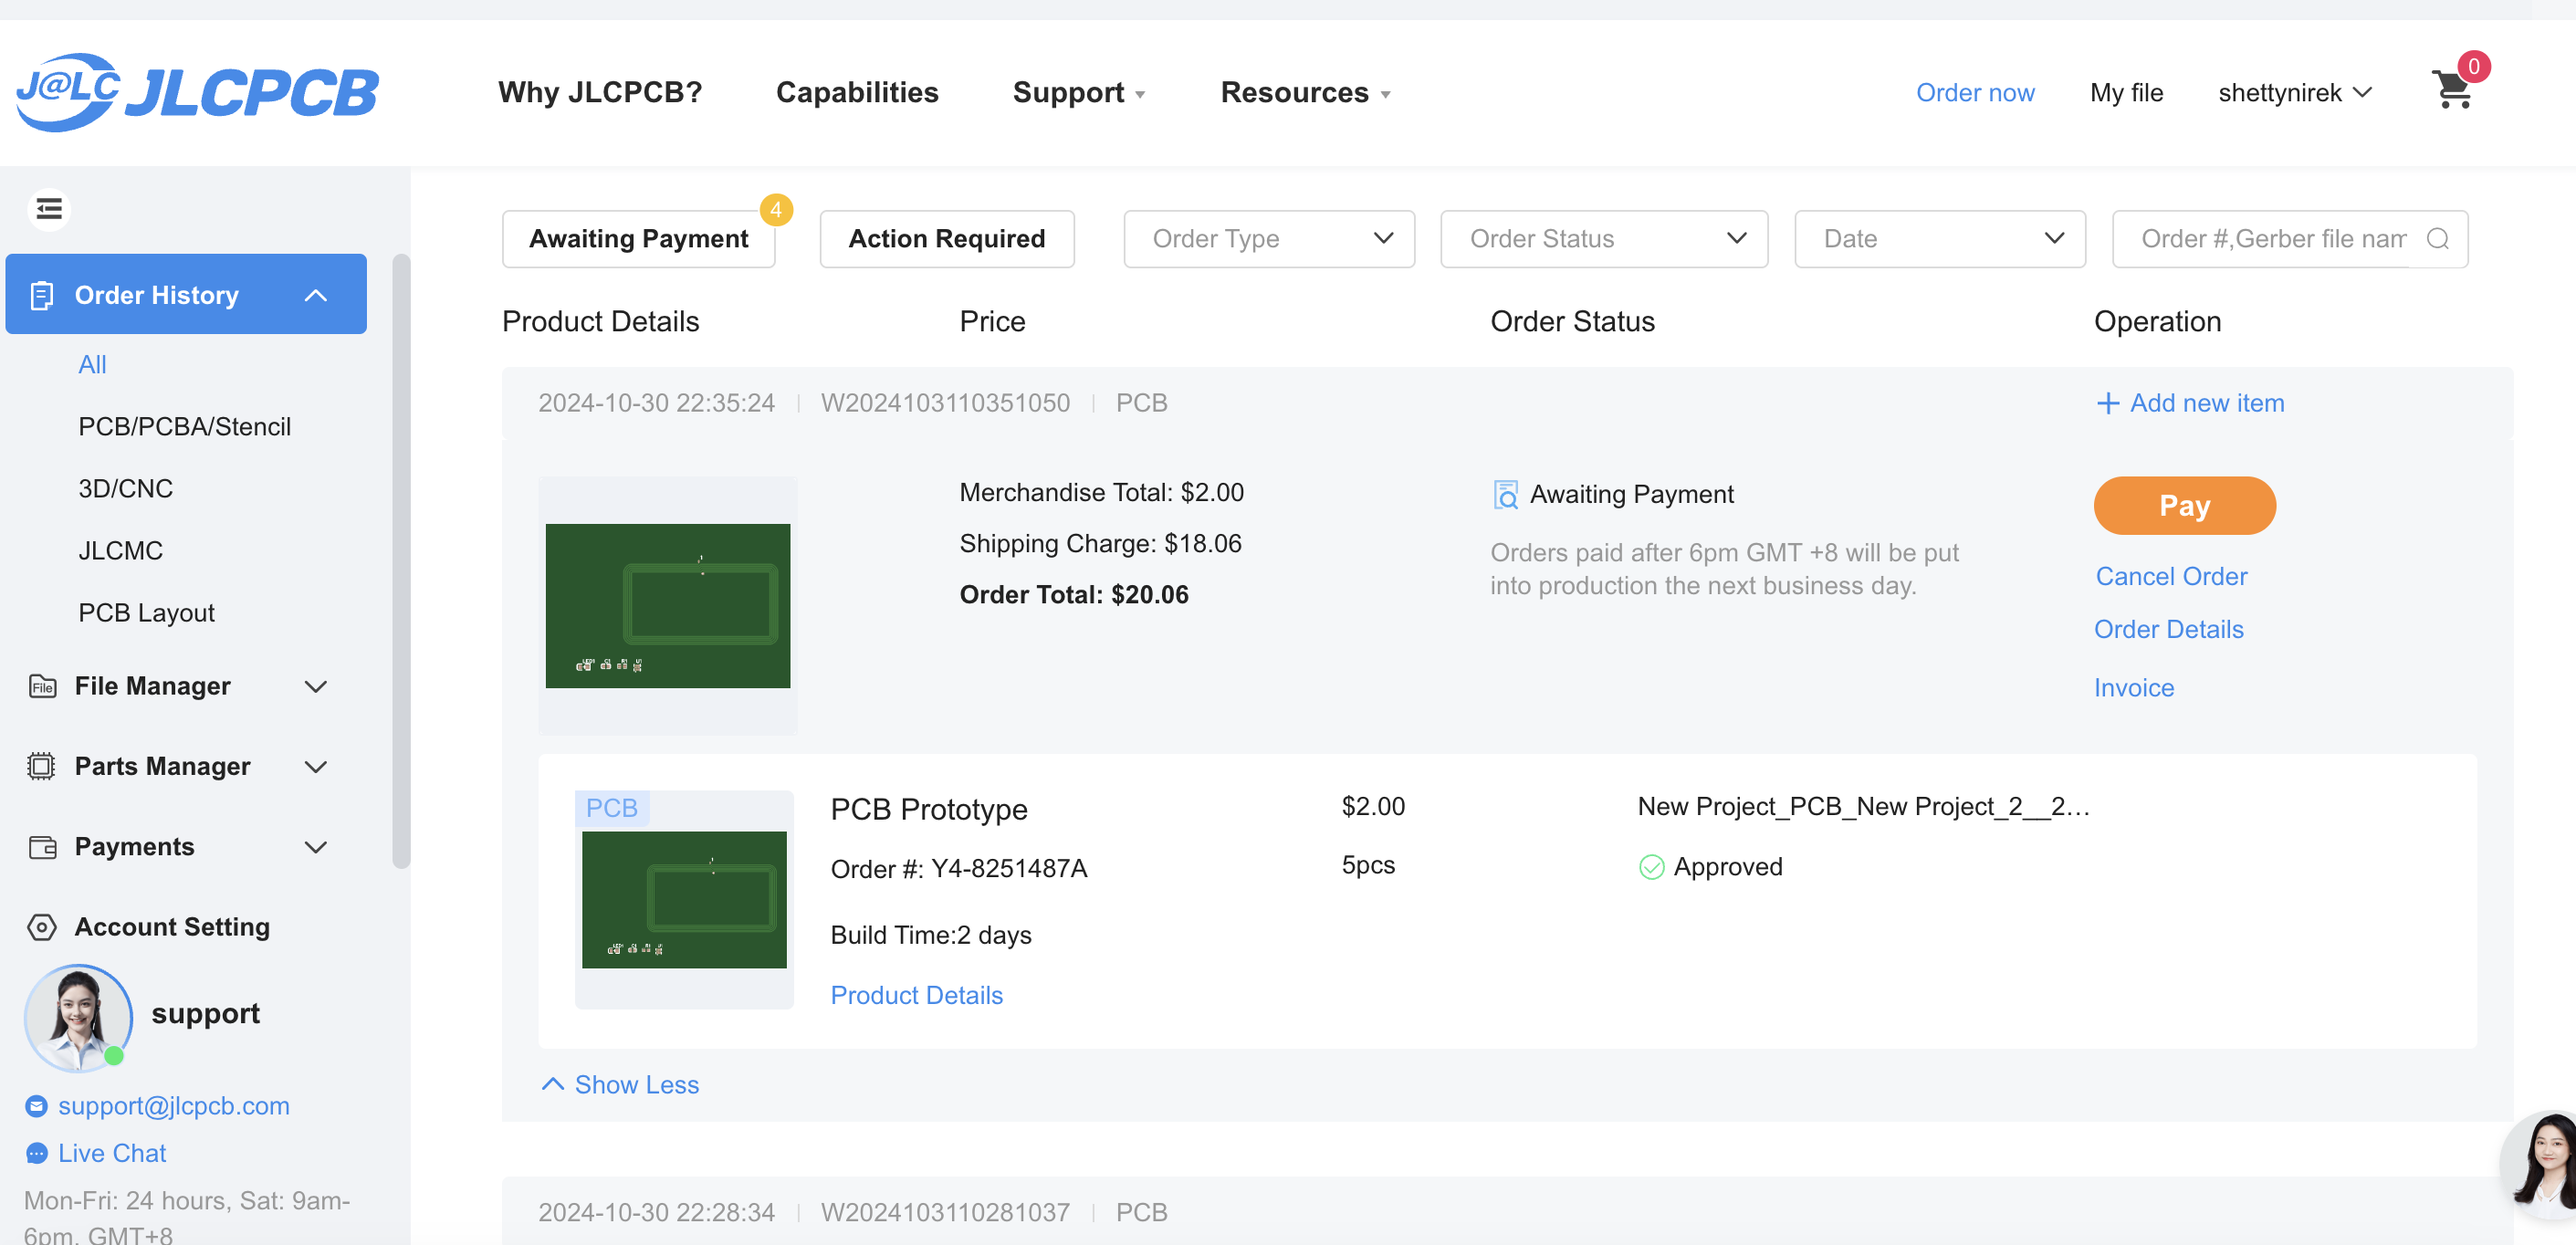
Task: Click the sidebar vertical scrollbar
Action: (401, 560)
